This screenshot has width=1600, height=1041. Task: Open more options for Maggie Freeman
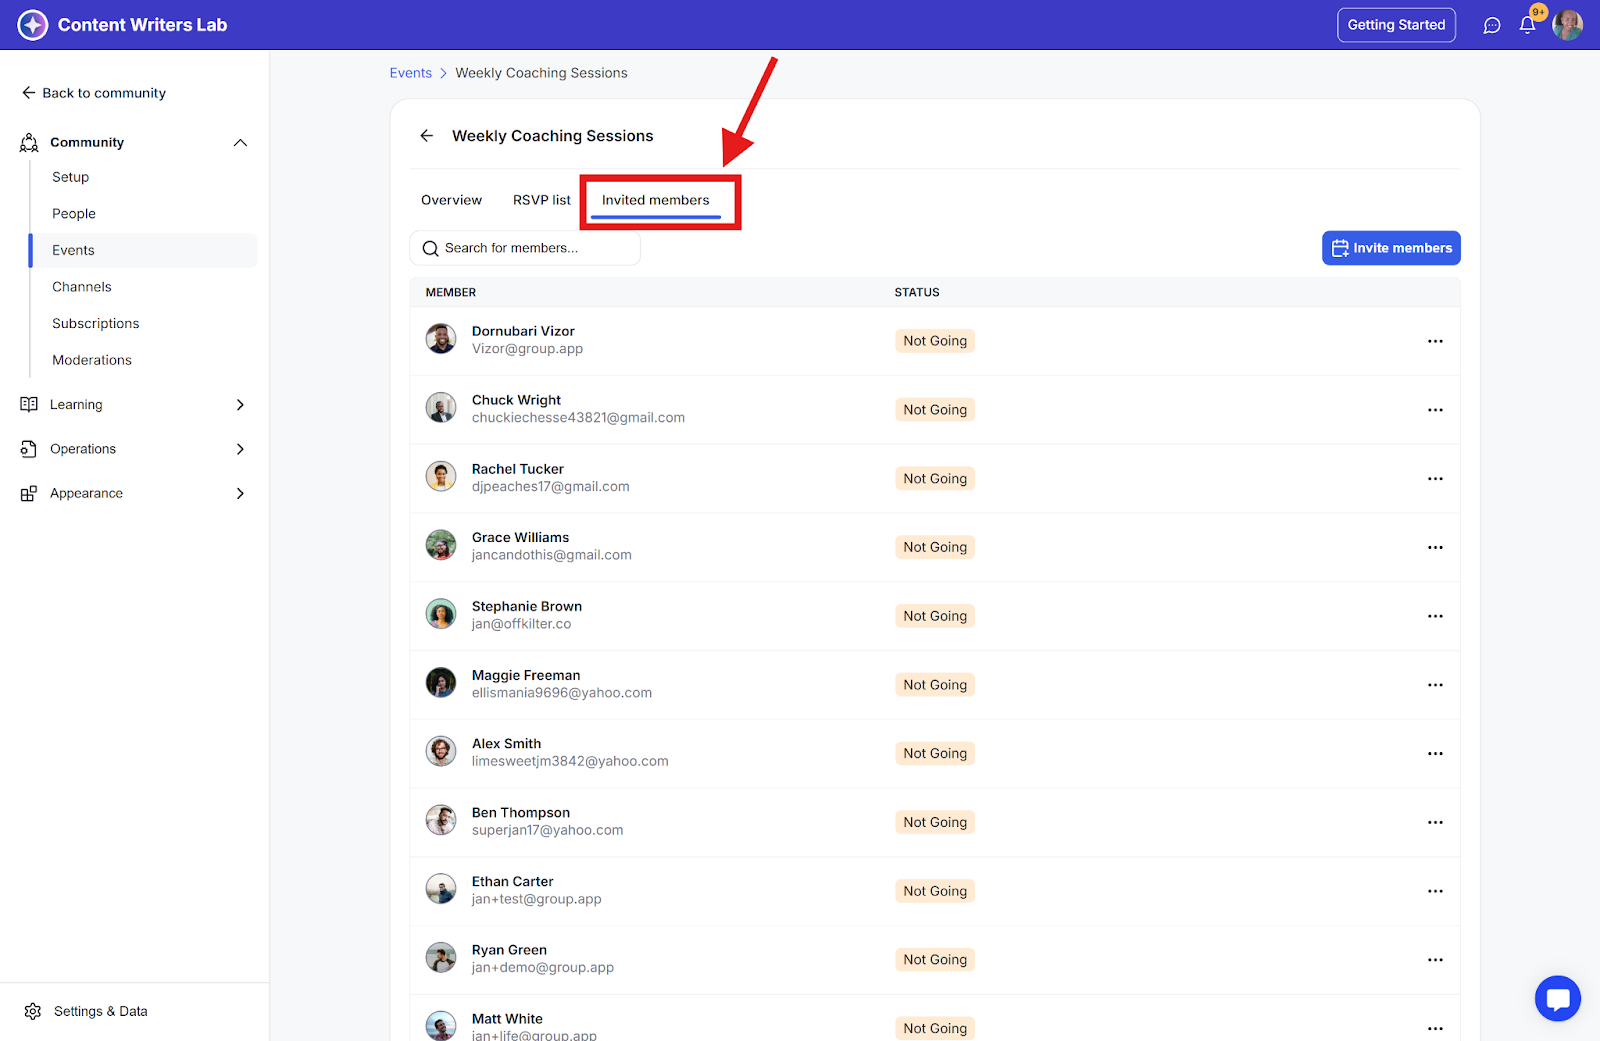pos(1435,685)
